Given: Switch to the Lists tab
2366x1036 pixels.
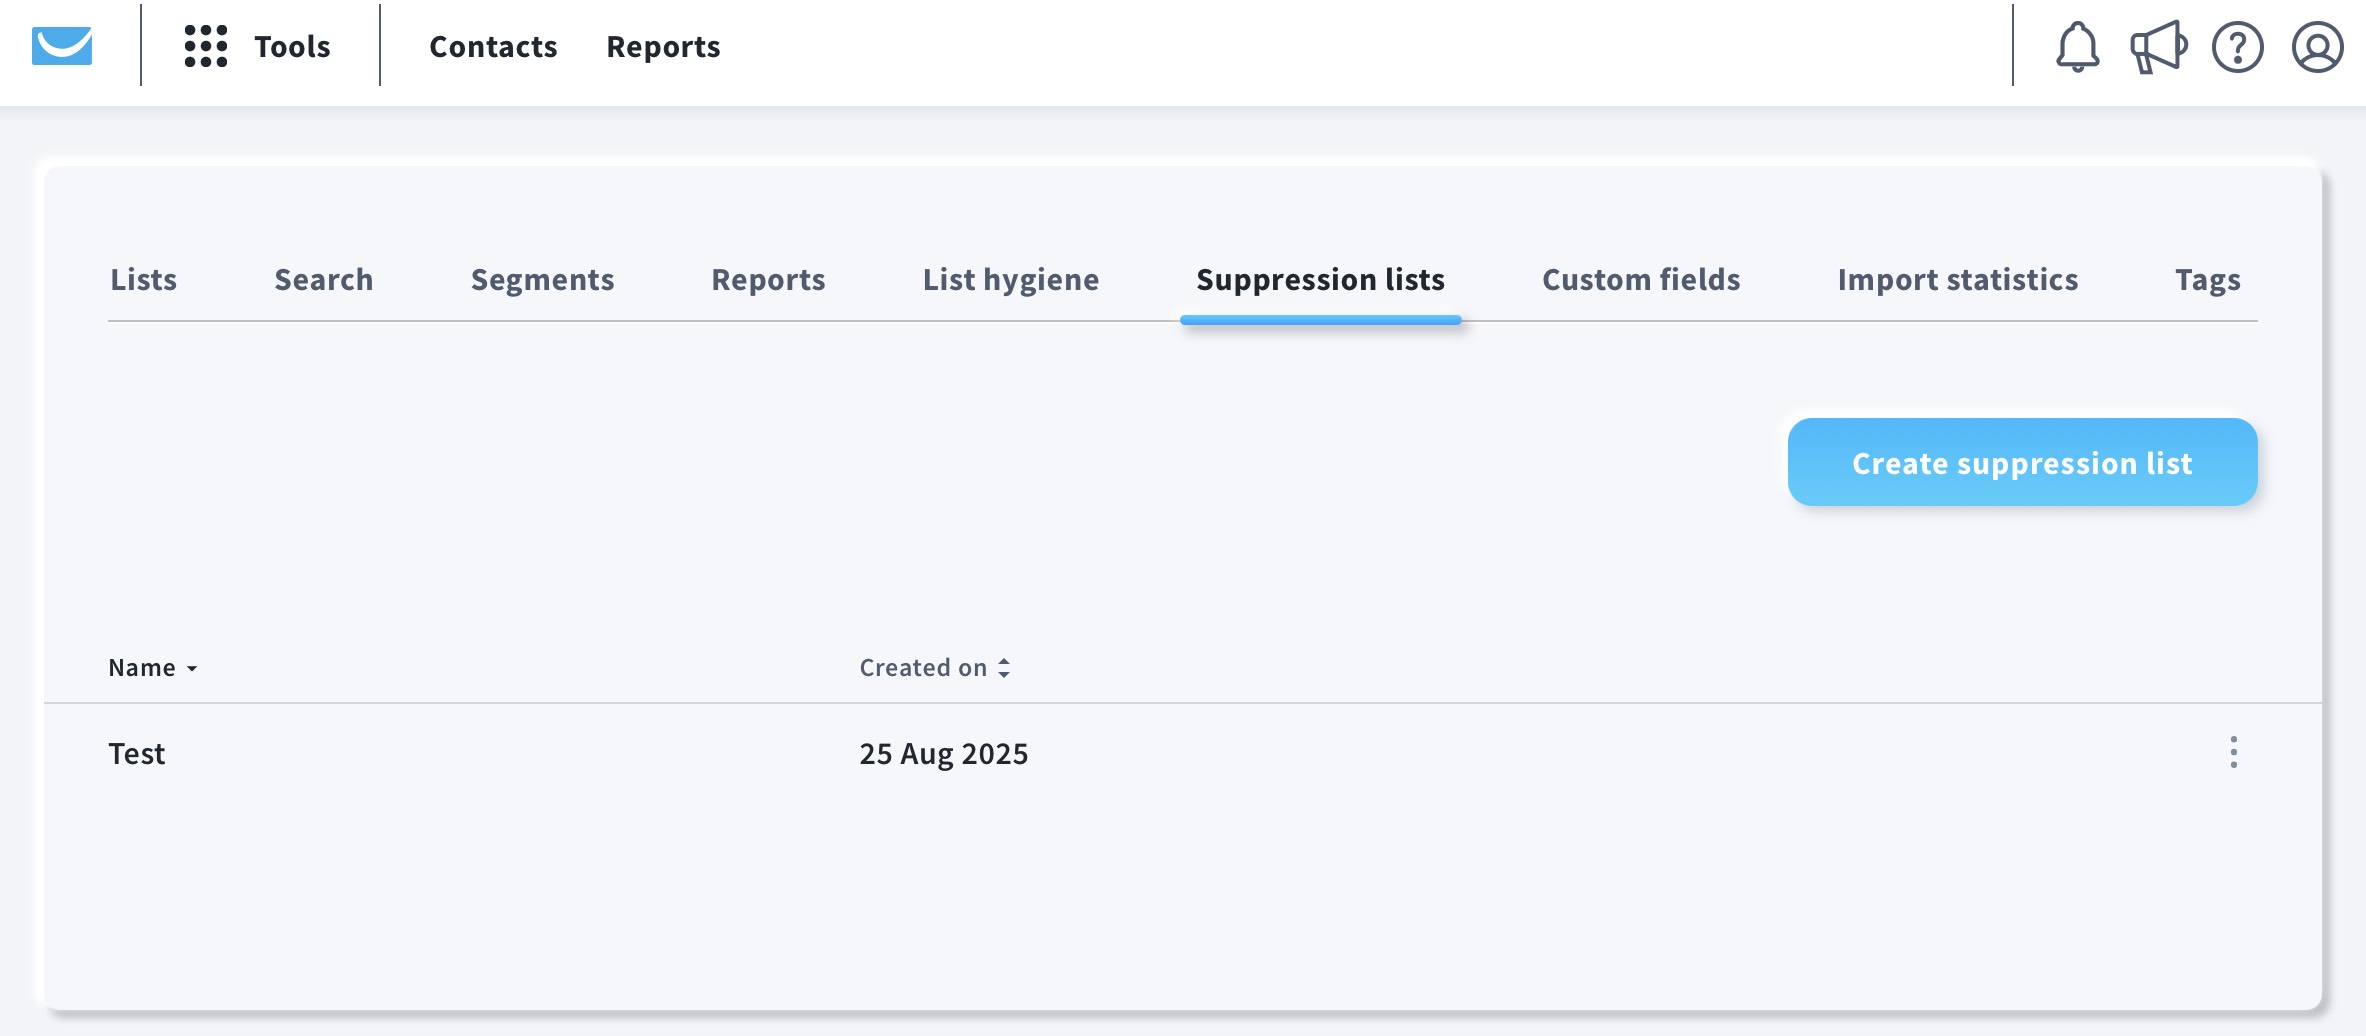Looking at the screenshot, I should point(143,279).
